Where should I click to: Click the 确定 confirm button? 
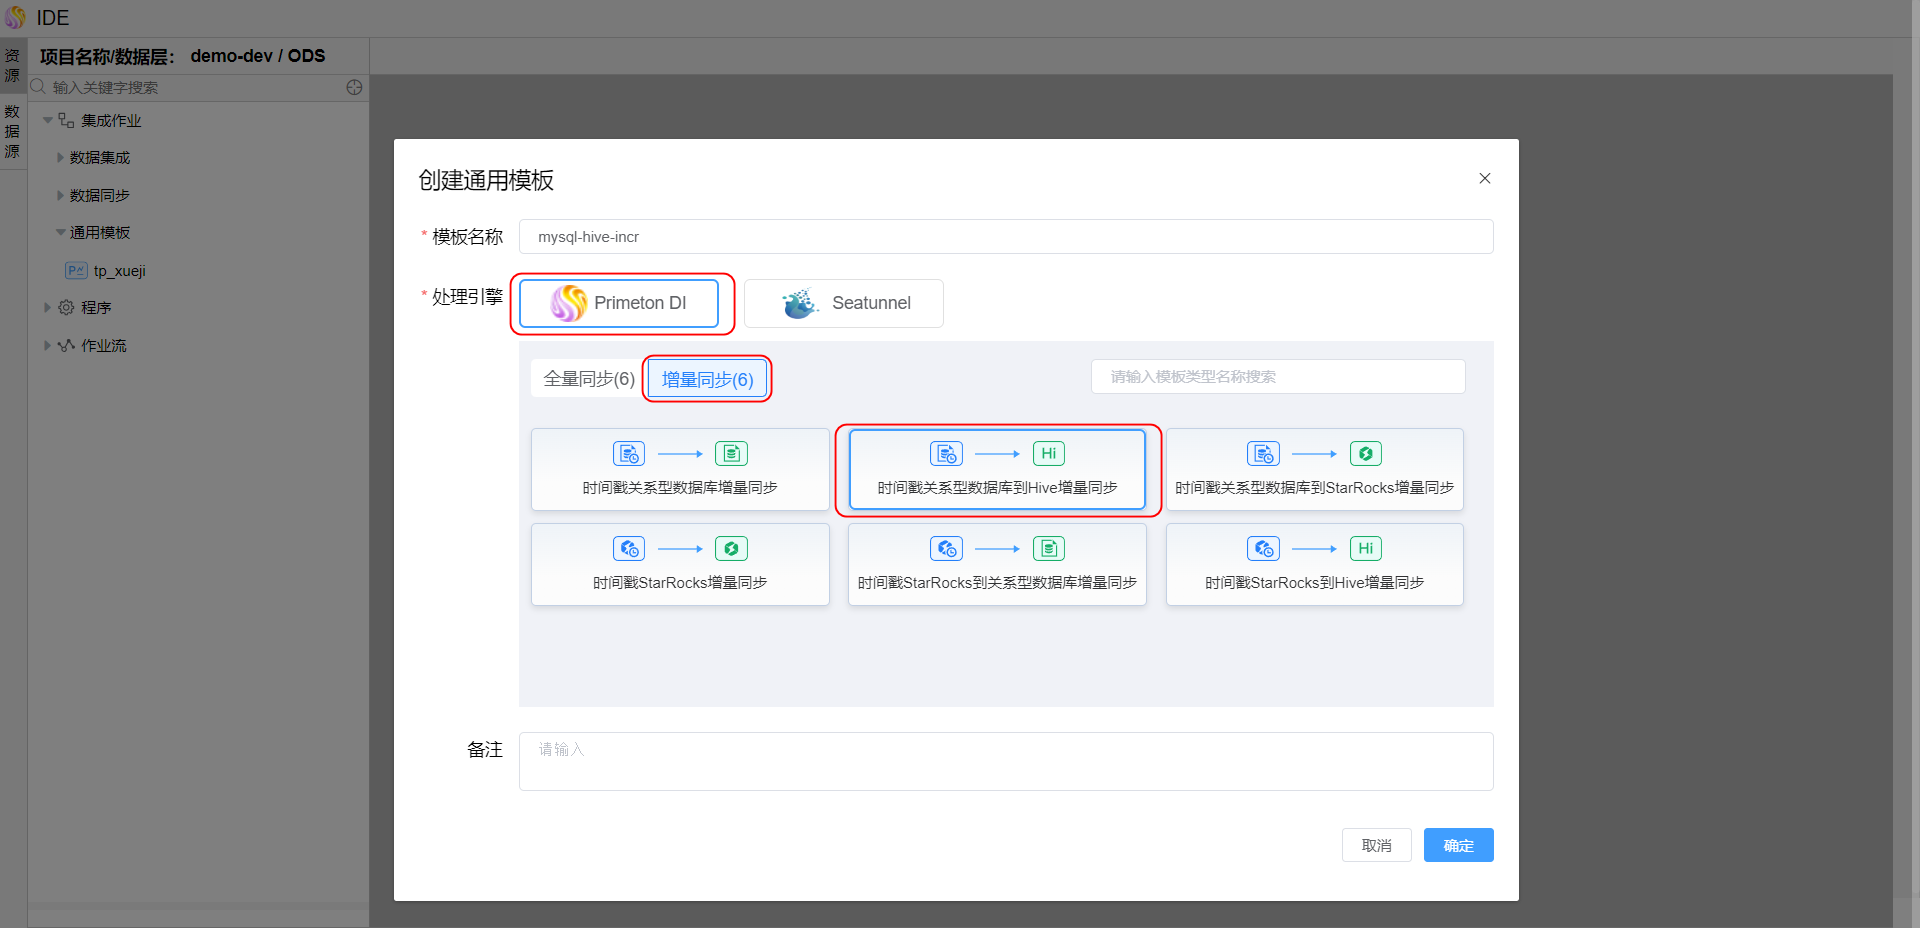coord(1458,845)
